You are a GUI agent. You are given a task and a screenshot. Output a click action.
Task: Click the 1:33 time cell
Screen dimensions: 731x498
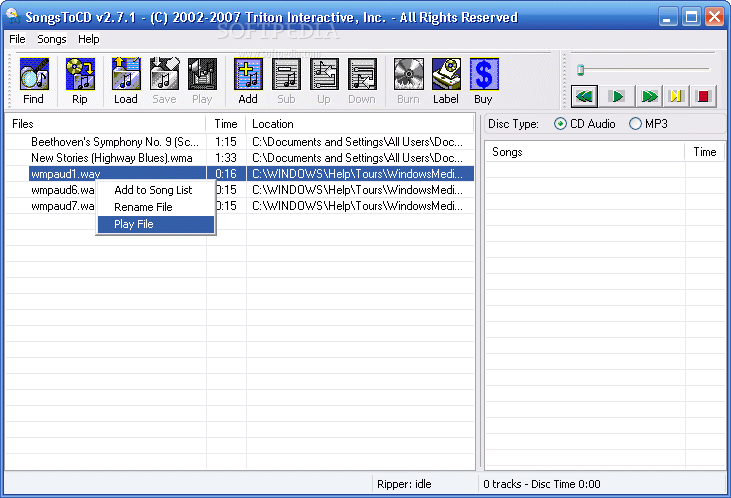226,158
